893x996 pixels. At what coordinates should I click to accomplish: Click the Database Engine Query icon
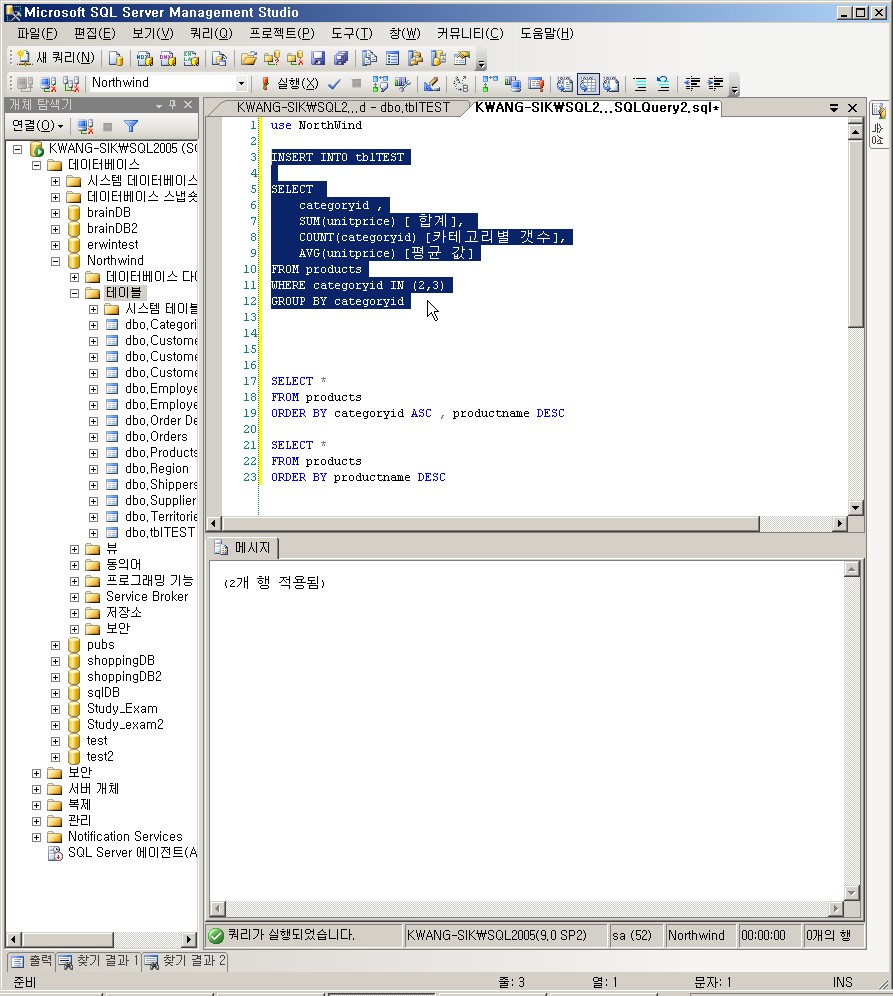coord(116,58)
